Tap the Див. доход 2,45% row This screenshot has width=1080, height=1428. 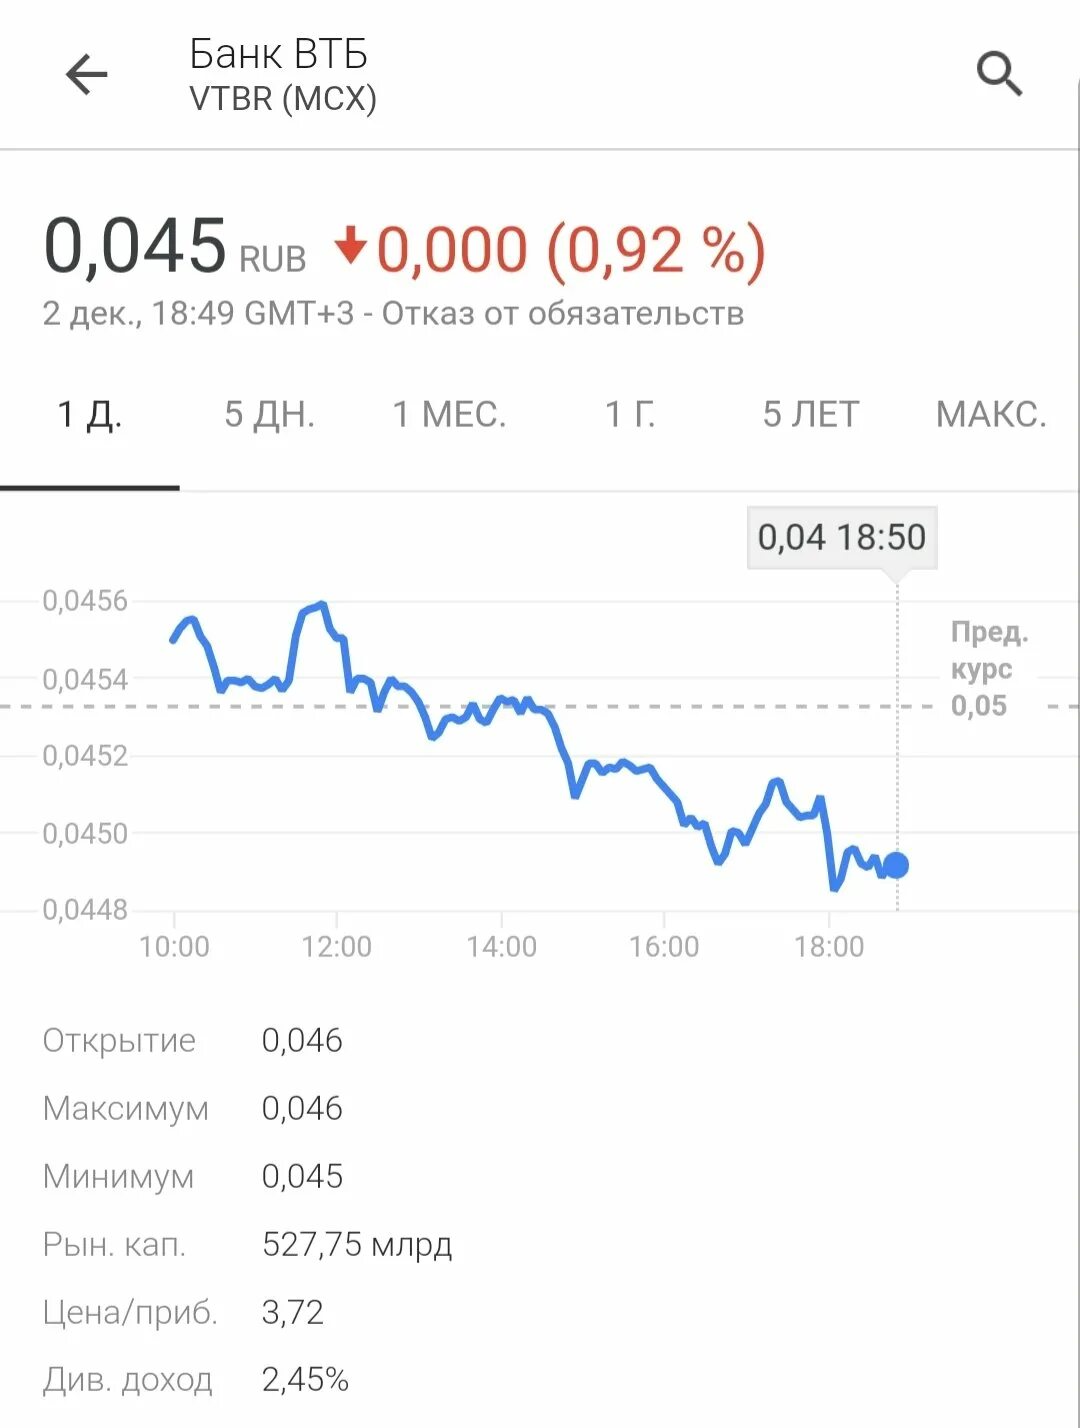196,1380
